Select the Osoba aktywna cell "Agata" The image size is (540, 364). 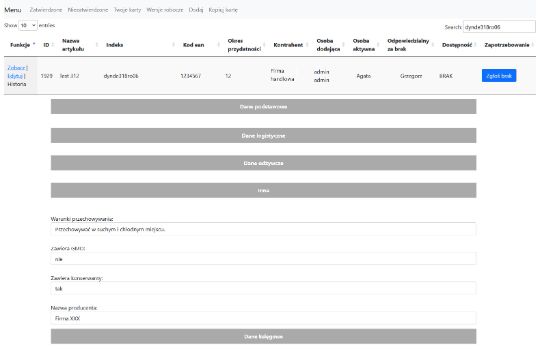[x=364, y=76]
